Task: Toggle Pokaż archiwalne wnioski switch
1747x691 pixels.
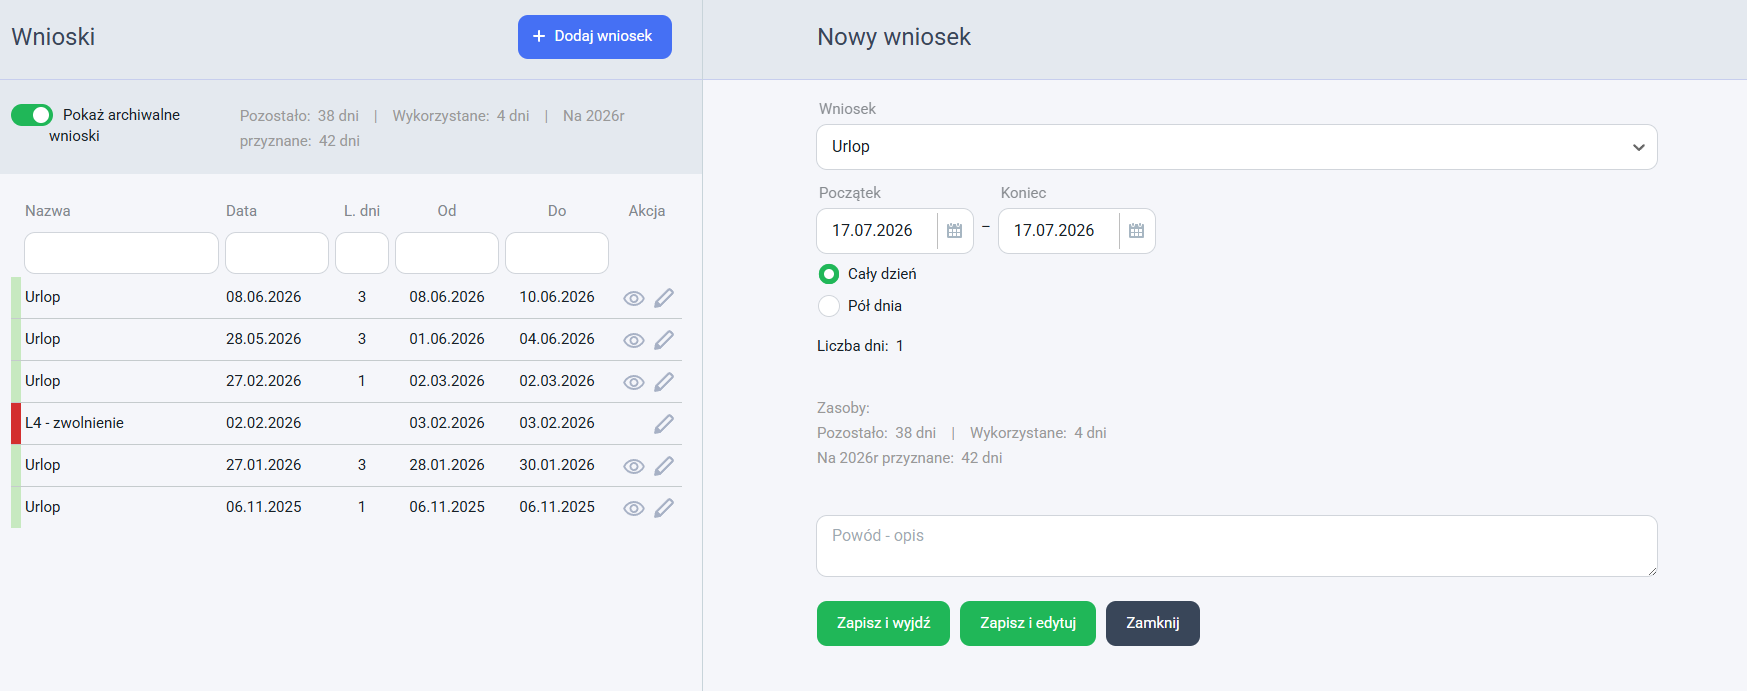Action: tap(32, 115)
